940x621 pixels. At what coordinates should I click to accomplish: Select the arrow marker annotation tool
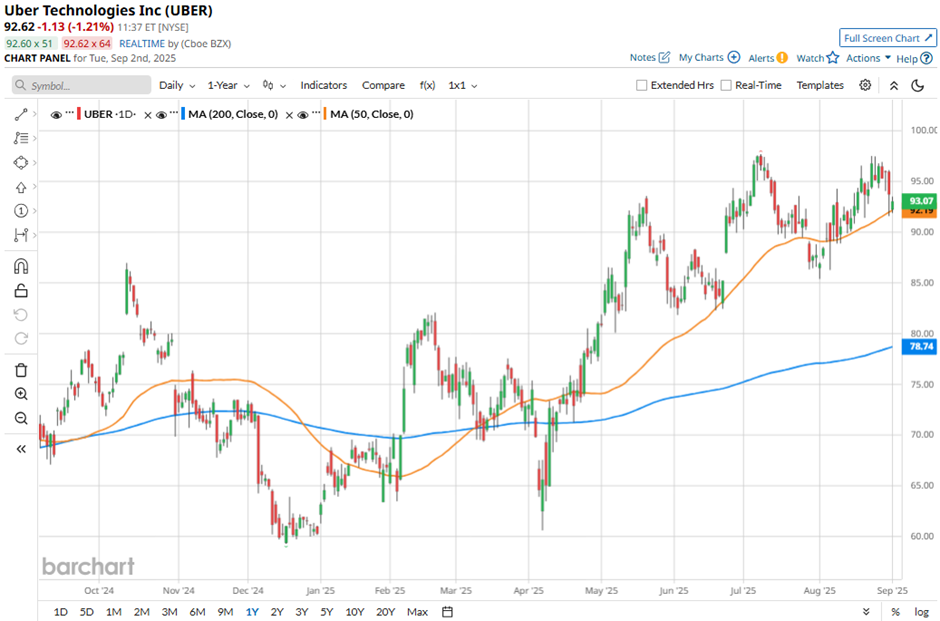[x=21, y=187]
